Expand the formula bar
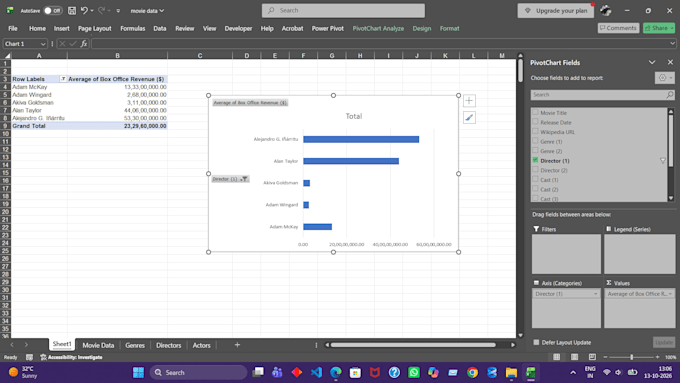This screenshot has width=680, height=383. (672, 43)
